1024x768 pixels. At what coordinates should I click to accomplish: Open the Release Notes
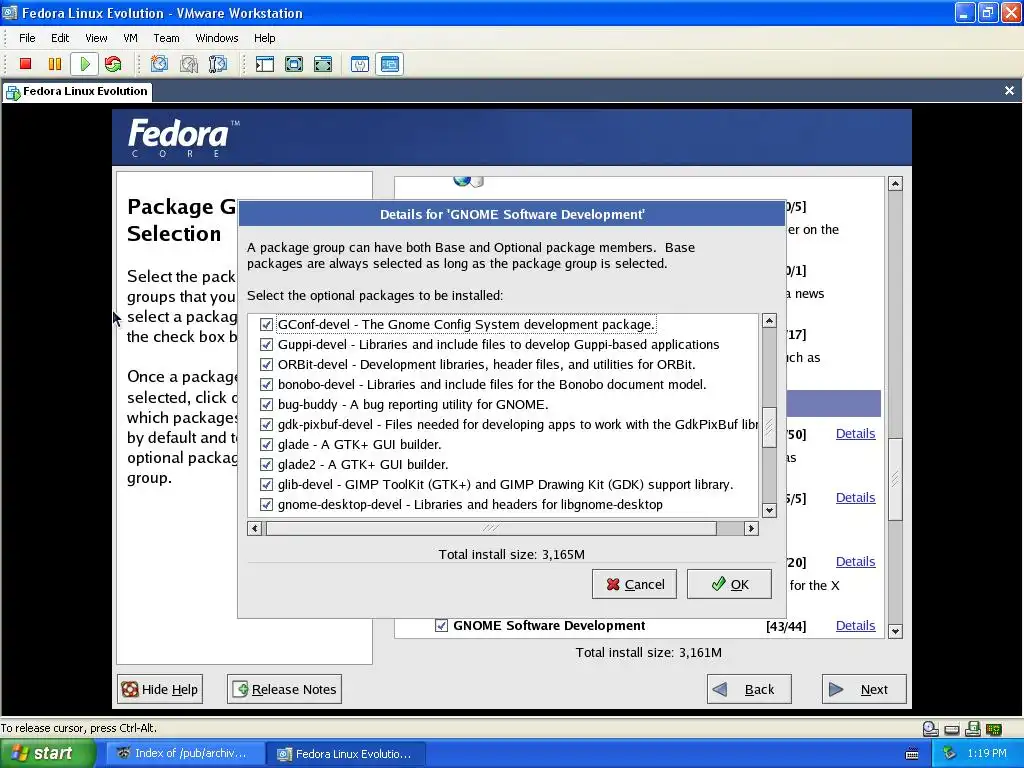point(284,689)
